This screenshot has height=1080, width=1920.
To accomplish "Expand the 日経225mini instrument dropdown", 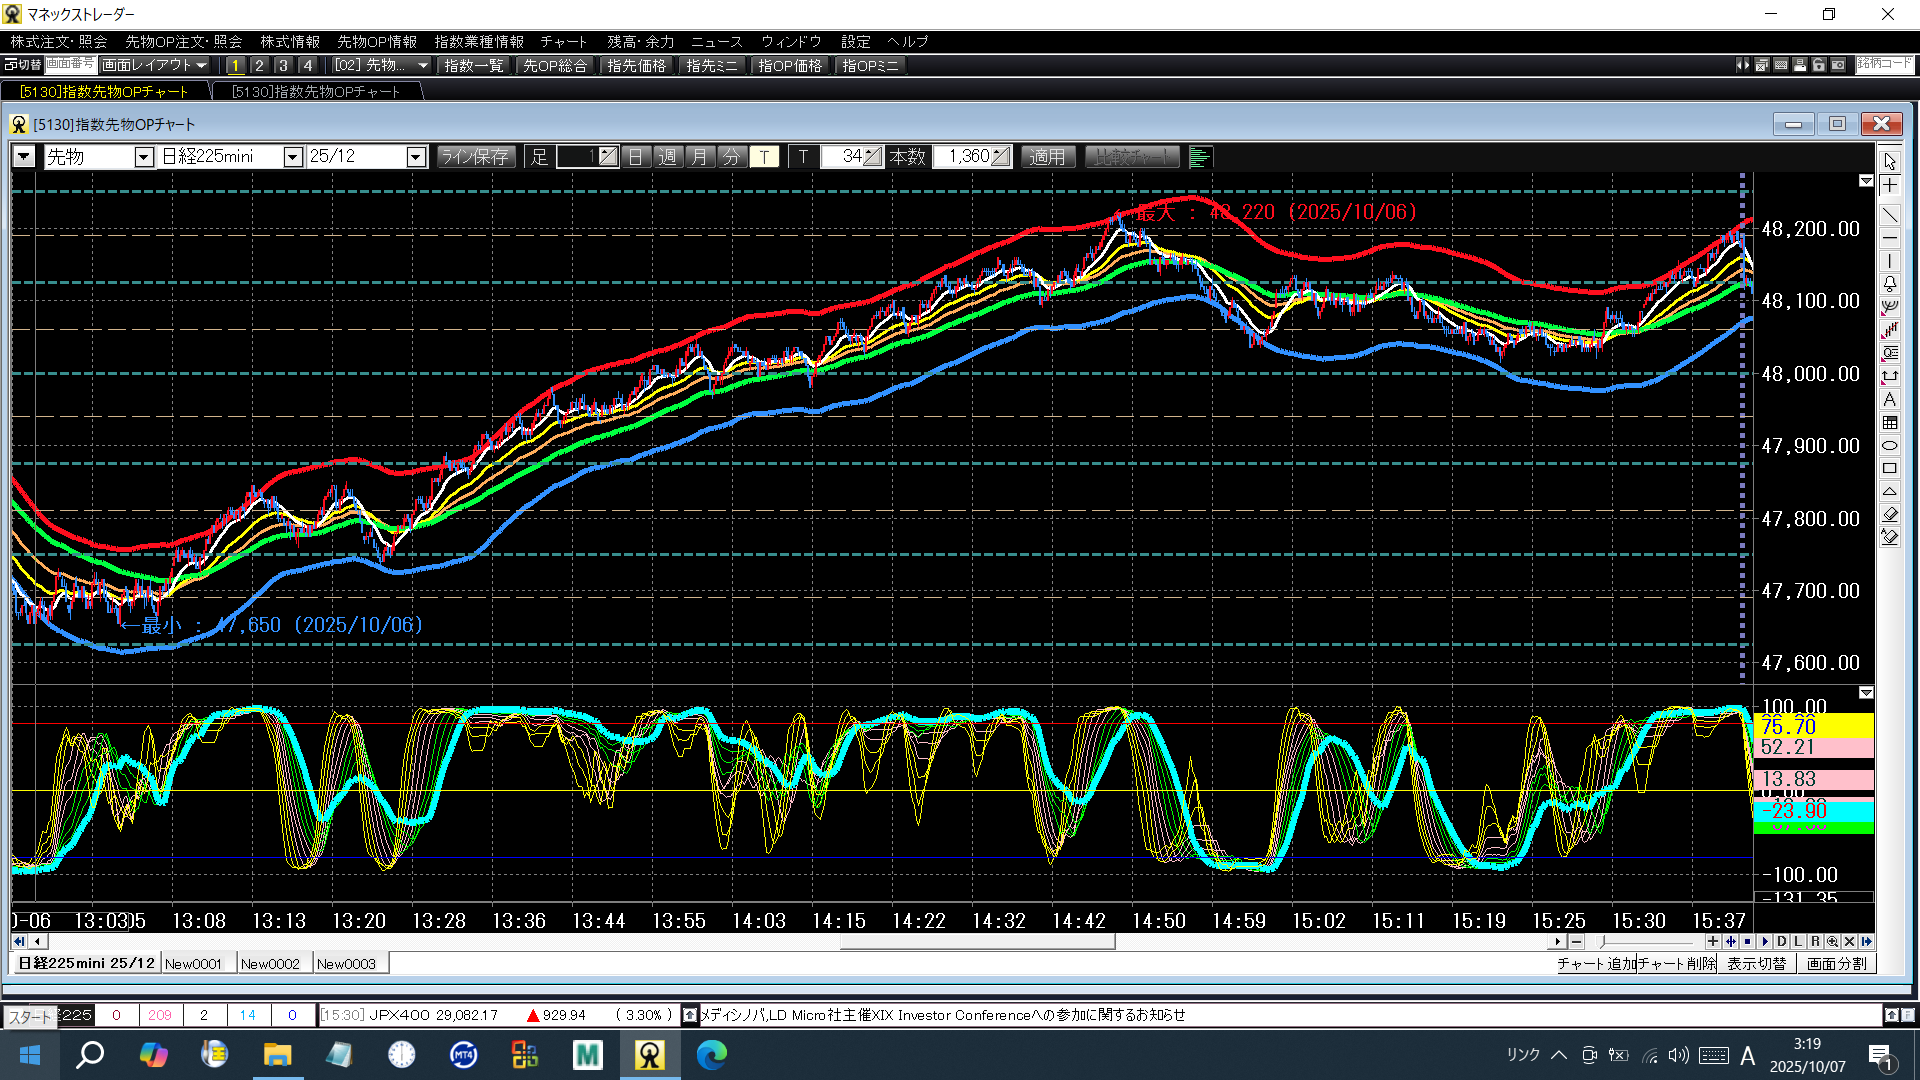I will tap(292, 157).
